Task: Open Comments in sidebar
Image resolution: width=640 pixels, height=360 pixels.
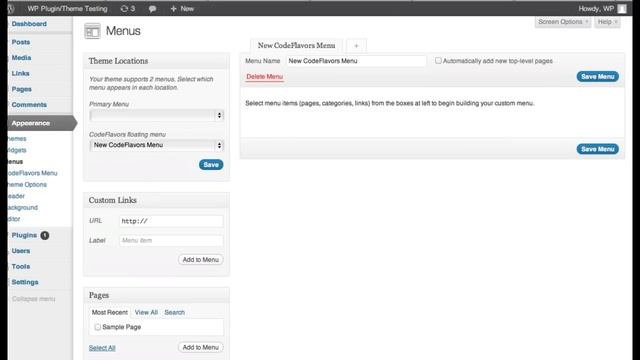Action: click(x=29, y=104)
